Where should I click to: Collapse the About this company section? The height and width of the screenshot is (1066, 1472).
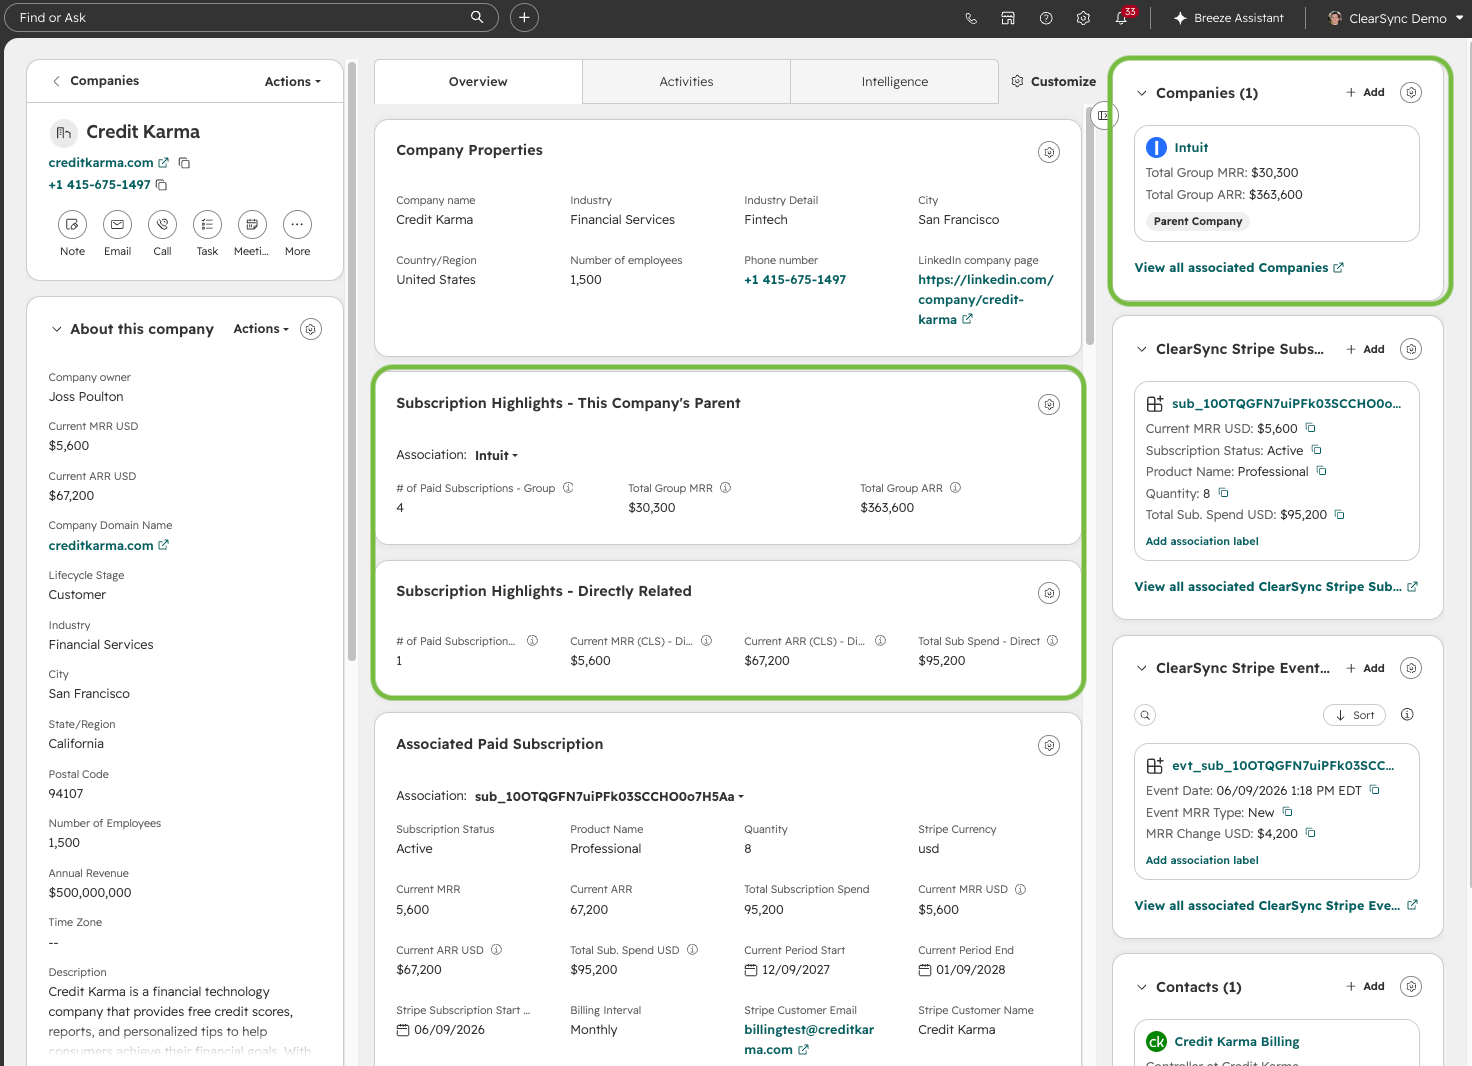[56, 329]
